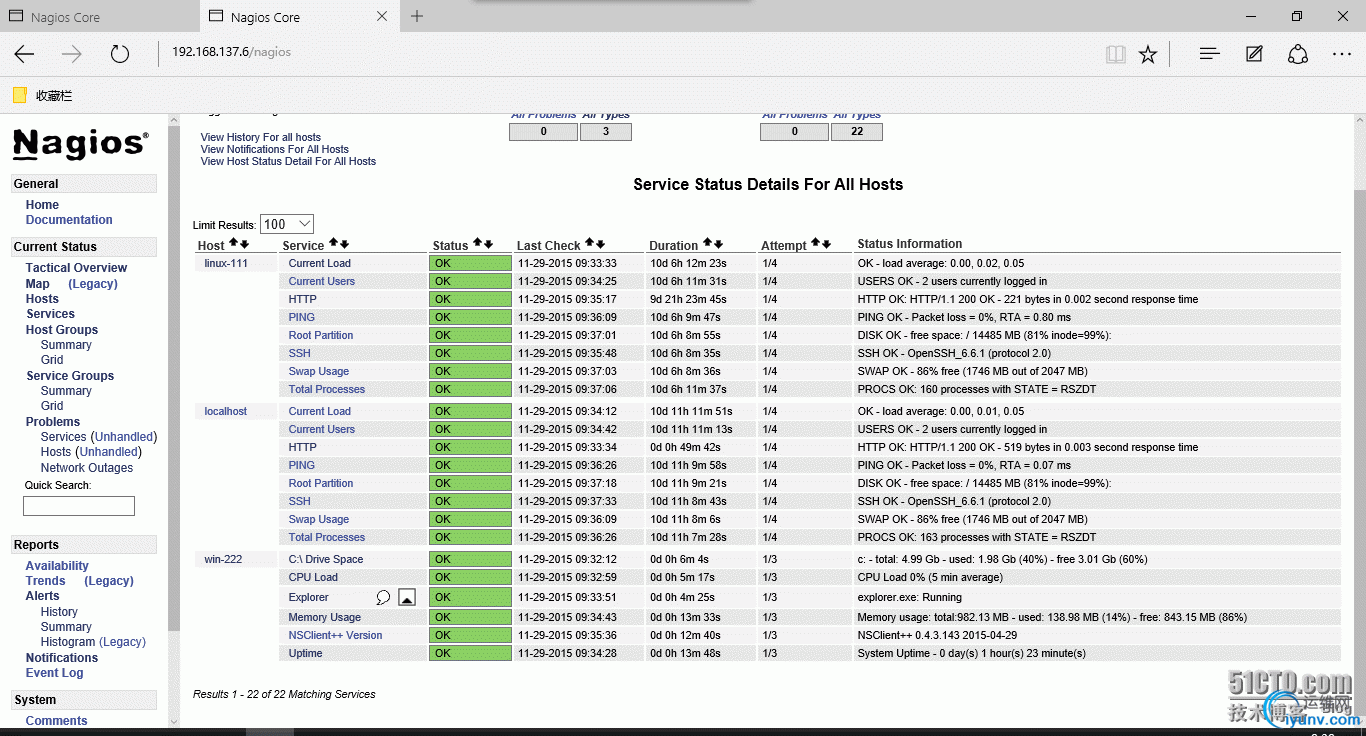Screen dimensions: 1366x736
Task: Open Host Groups in sidebar
Action: [x=62, y=330]
